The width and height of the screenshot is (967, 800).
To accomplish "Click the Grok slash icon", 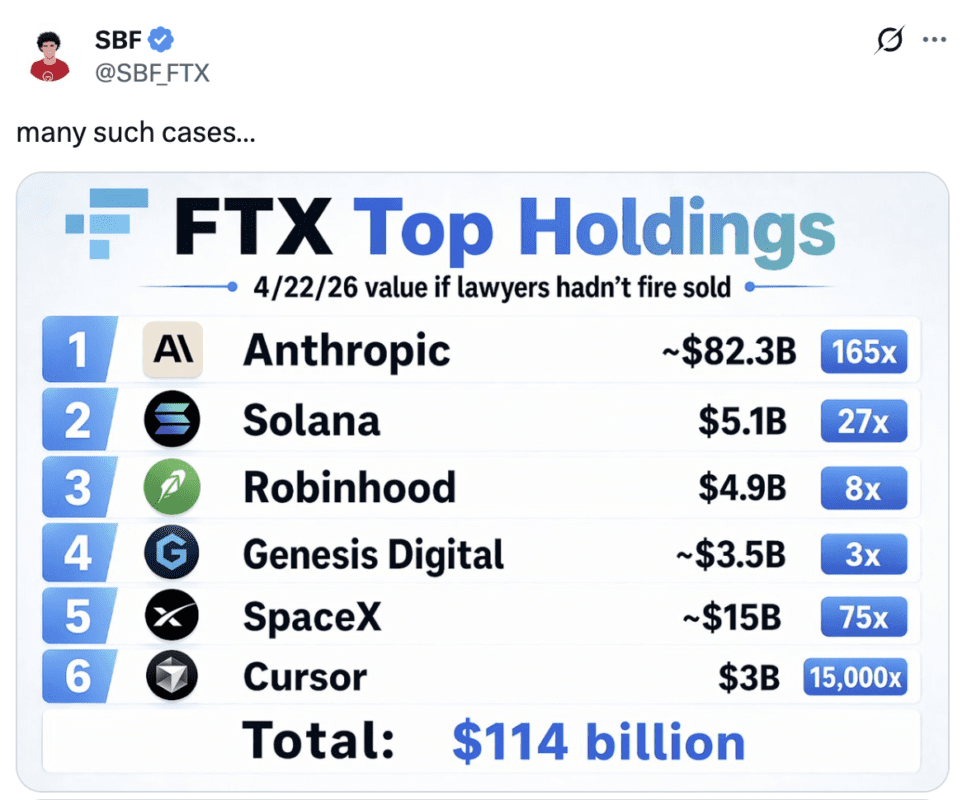I will (888, 41).
